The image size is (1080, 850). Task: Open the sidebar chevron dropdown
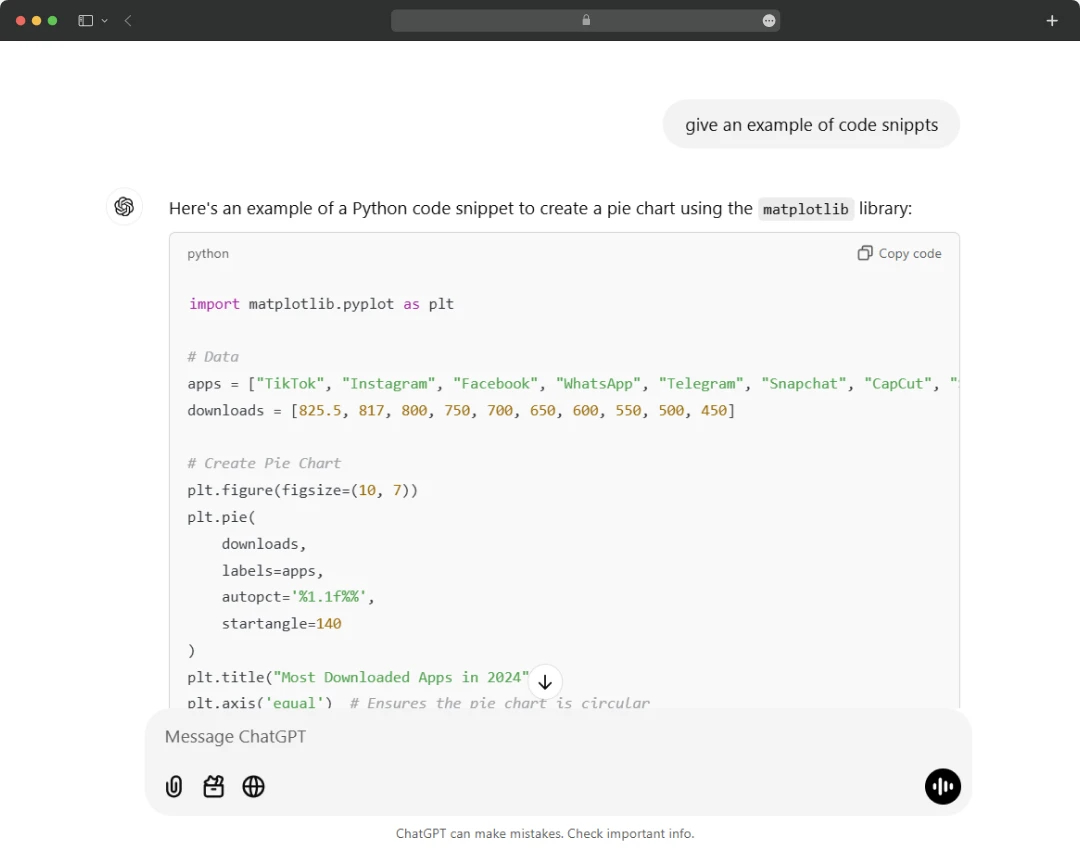(x=104, y=20)
